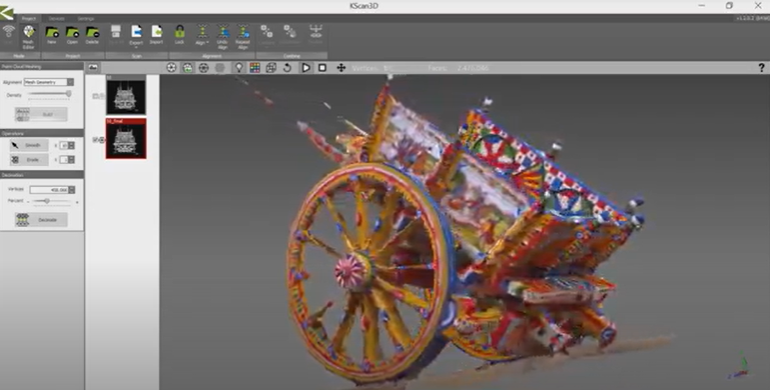
Task: Open the Mesh Editor mode
Action: [x=28, y=37]
